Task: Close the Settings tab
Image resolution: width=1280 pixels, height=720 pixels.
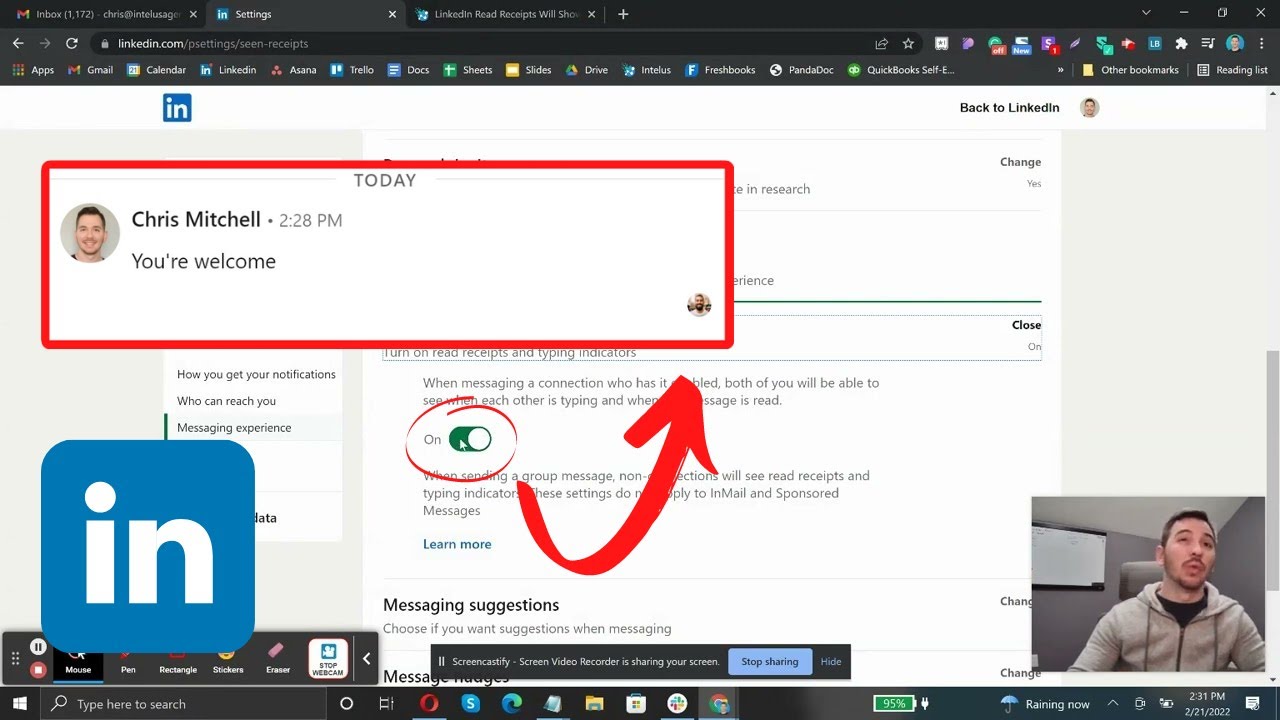Action: [x=392, y=14]
